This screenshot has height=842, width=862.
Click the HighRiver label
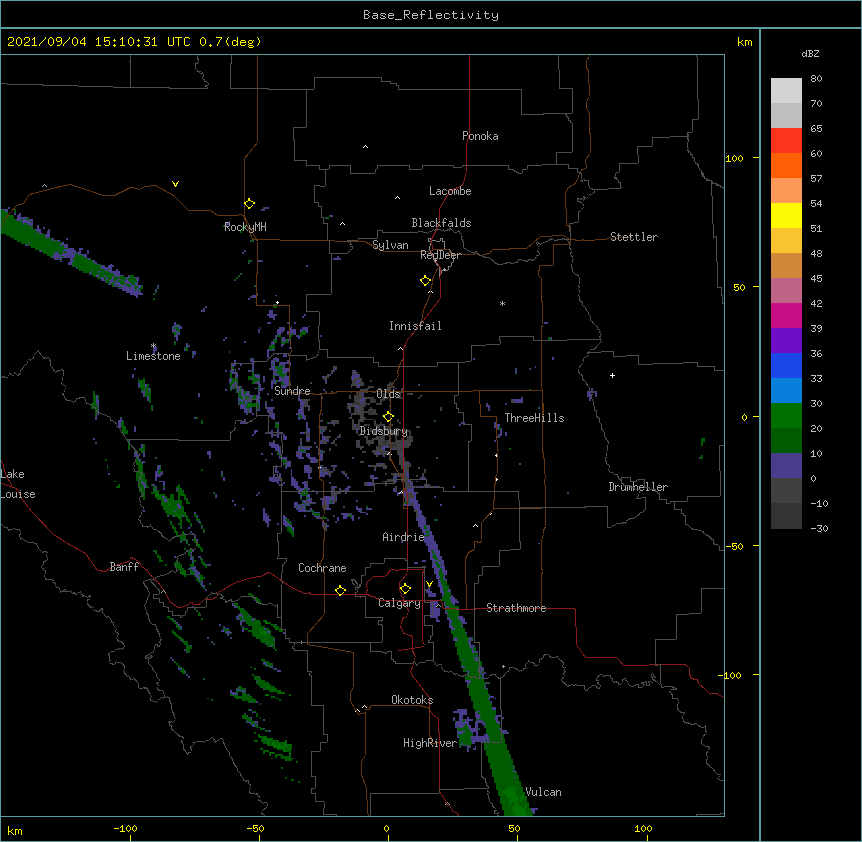point(430,743)
